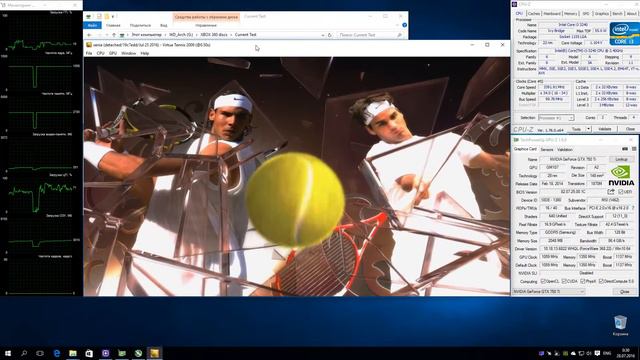Click the BIOS share/export icon in GPU-Z
This screenshot has width=640, height=360.
pyautogui.click(x=611, y=191)
